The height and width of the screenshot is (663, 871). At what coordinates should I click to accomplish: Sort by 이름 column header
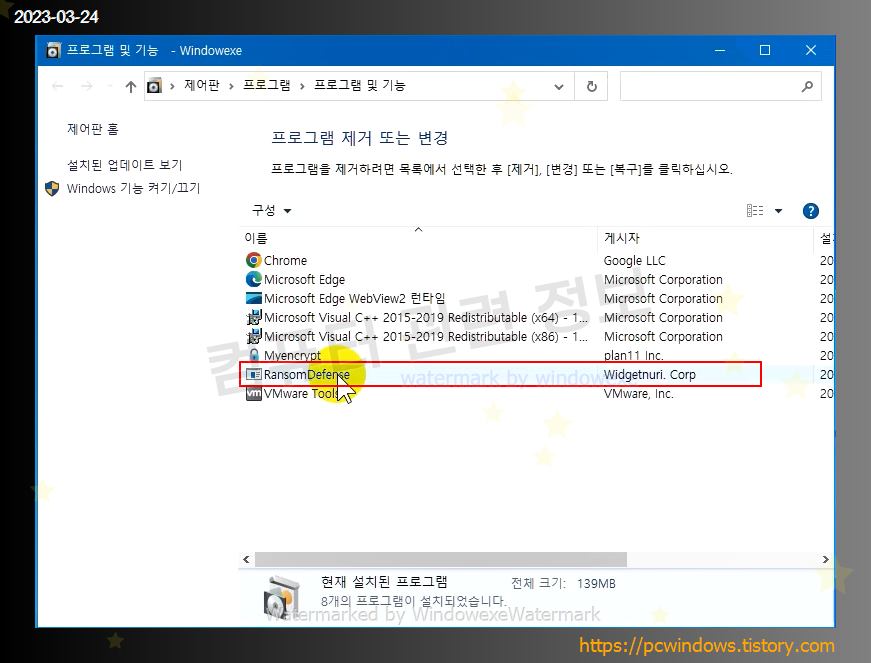(418, 238)
